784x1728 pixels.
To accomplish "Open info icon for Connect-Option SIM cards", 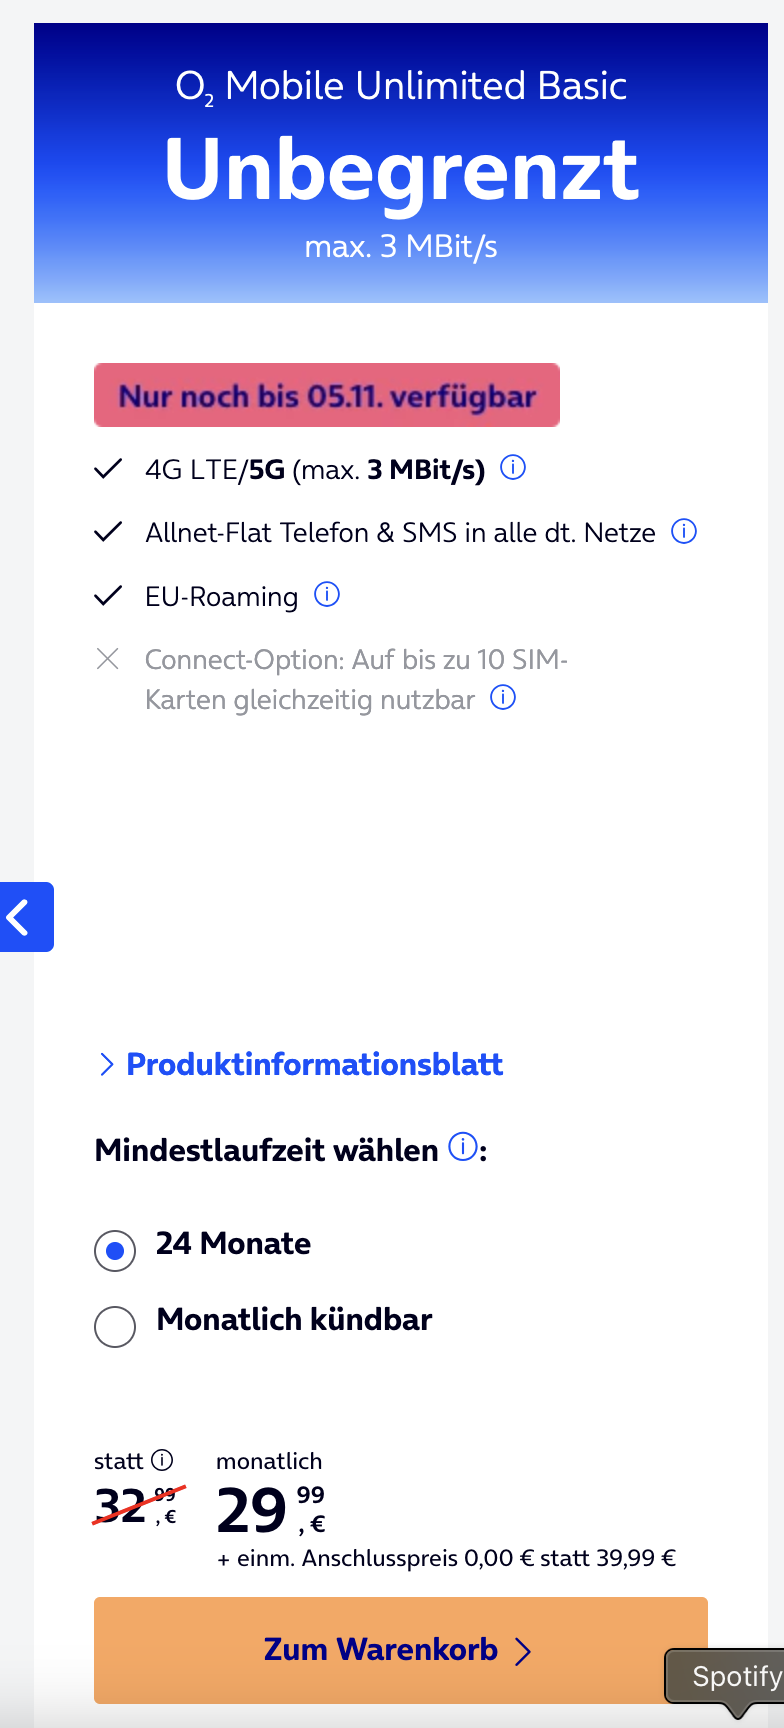I will [x=503, y=698].
